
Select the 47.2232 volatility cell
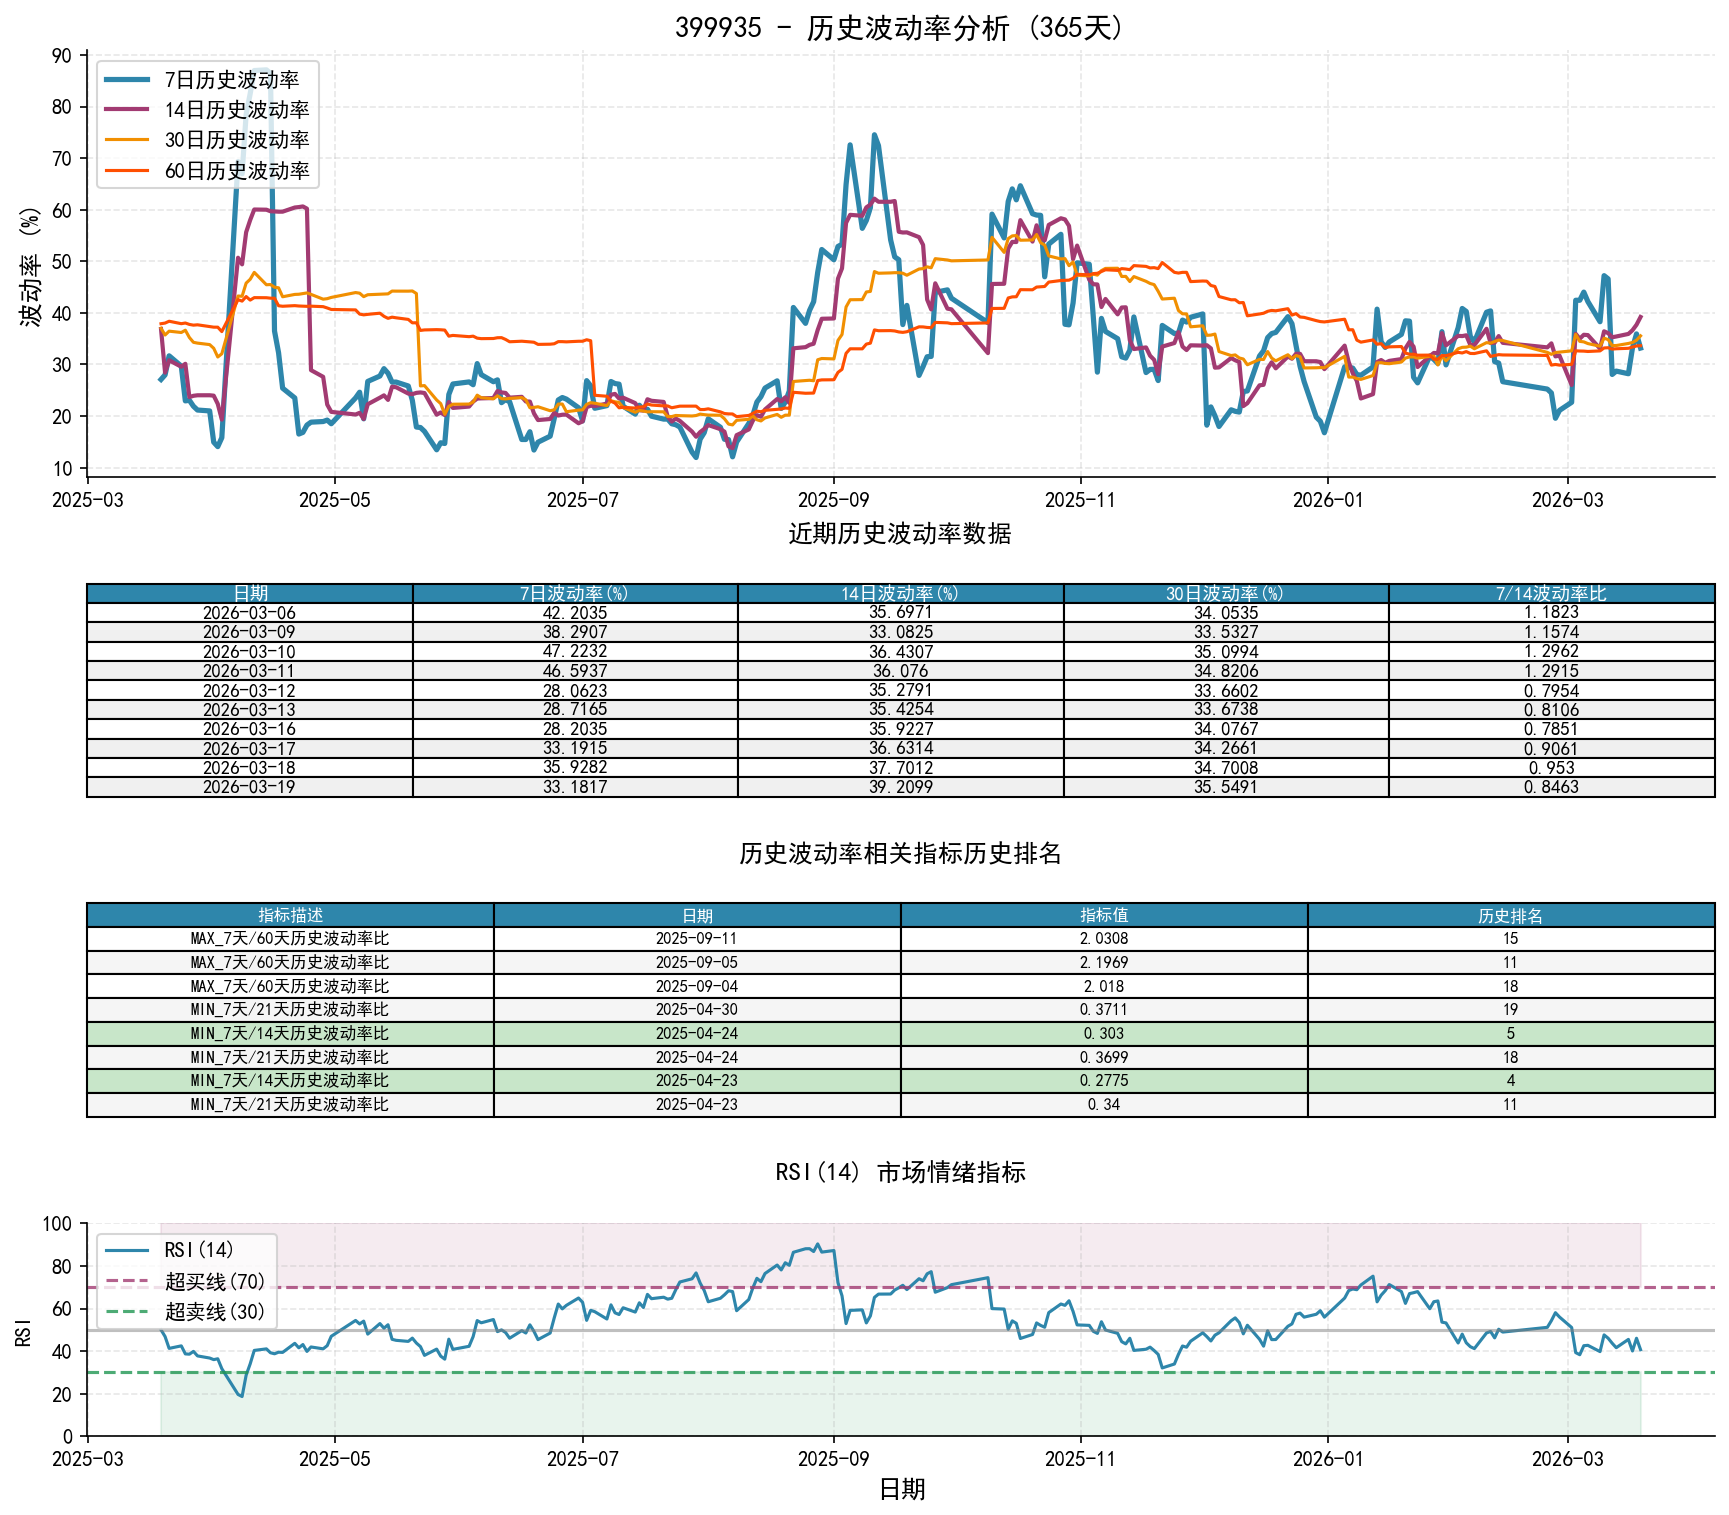[x=574, y=651]
